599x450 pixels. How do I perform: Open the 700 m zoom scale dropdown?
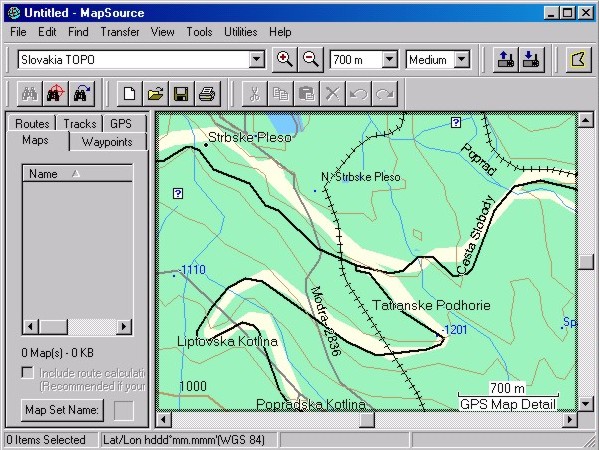click(390, 60)
